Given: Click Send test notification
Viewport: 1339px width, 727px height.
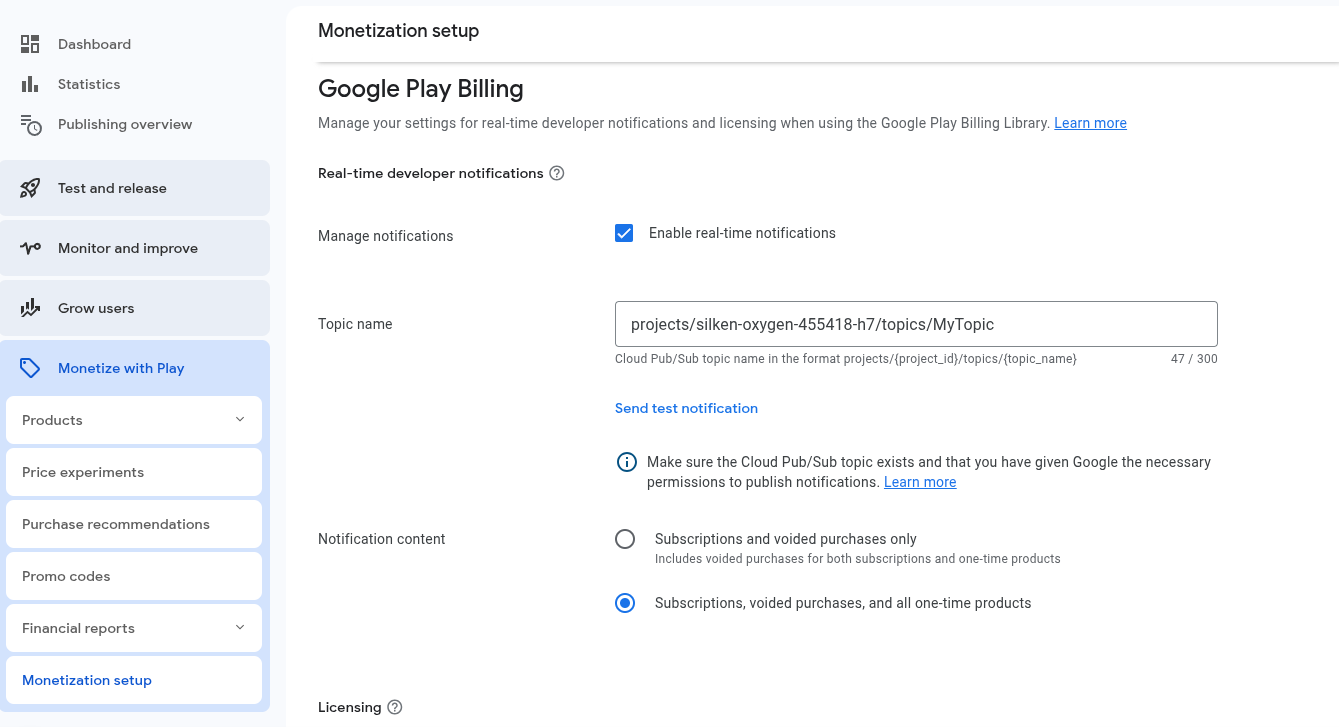Looking at the screenshot, I should click(686, 408).
